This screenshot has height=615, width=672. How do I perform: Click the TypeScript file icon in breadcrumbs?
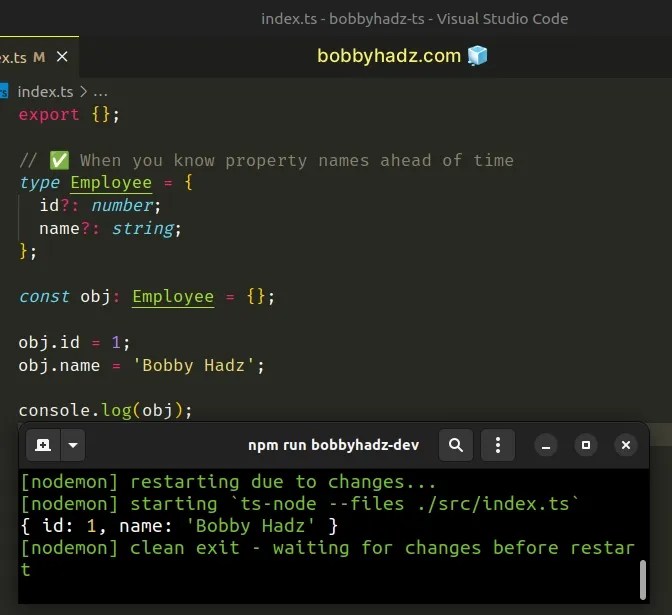pyautogui.click(x=4, y=91)
